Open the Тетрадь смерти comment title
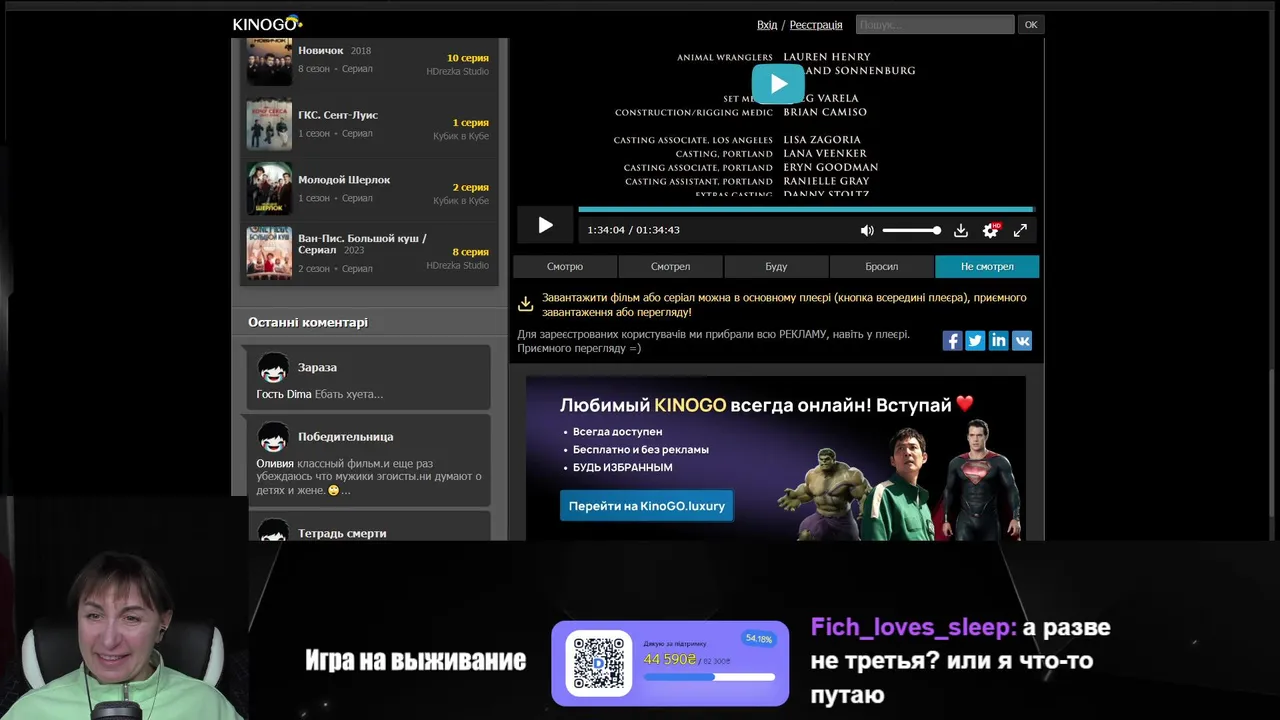 click(342, 534)
